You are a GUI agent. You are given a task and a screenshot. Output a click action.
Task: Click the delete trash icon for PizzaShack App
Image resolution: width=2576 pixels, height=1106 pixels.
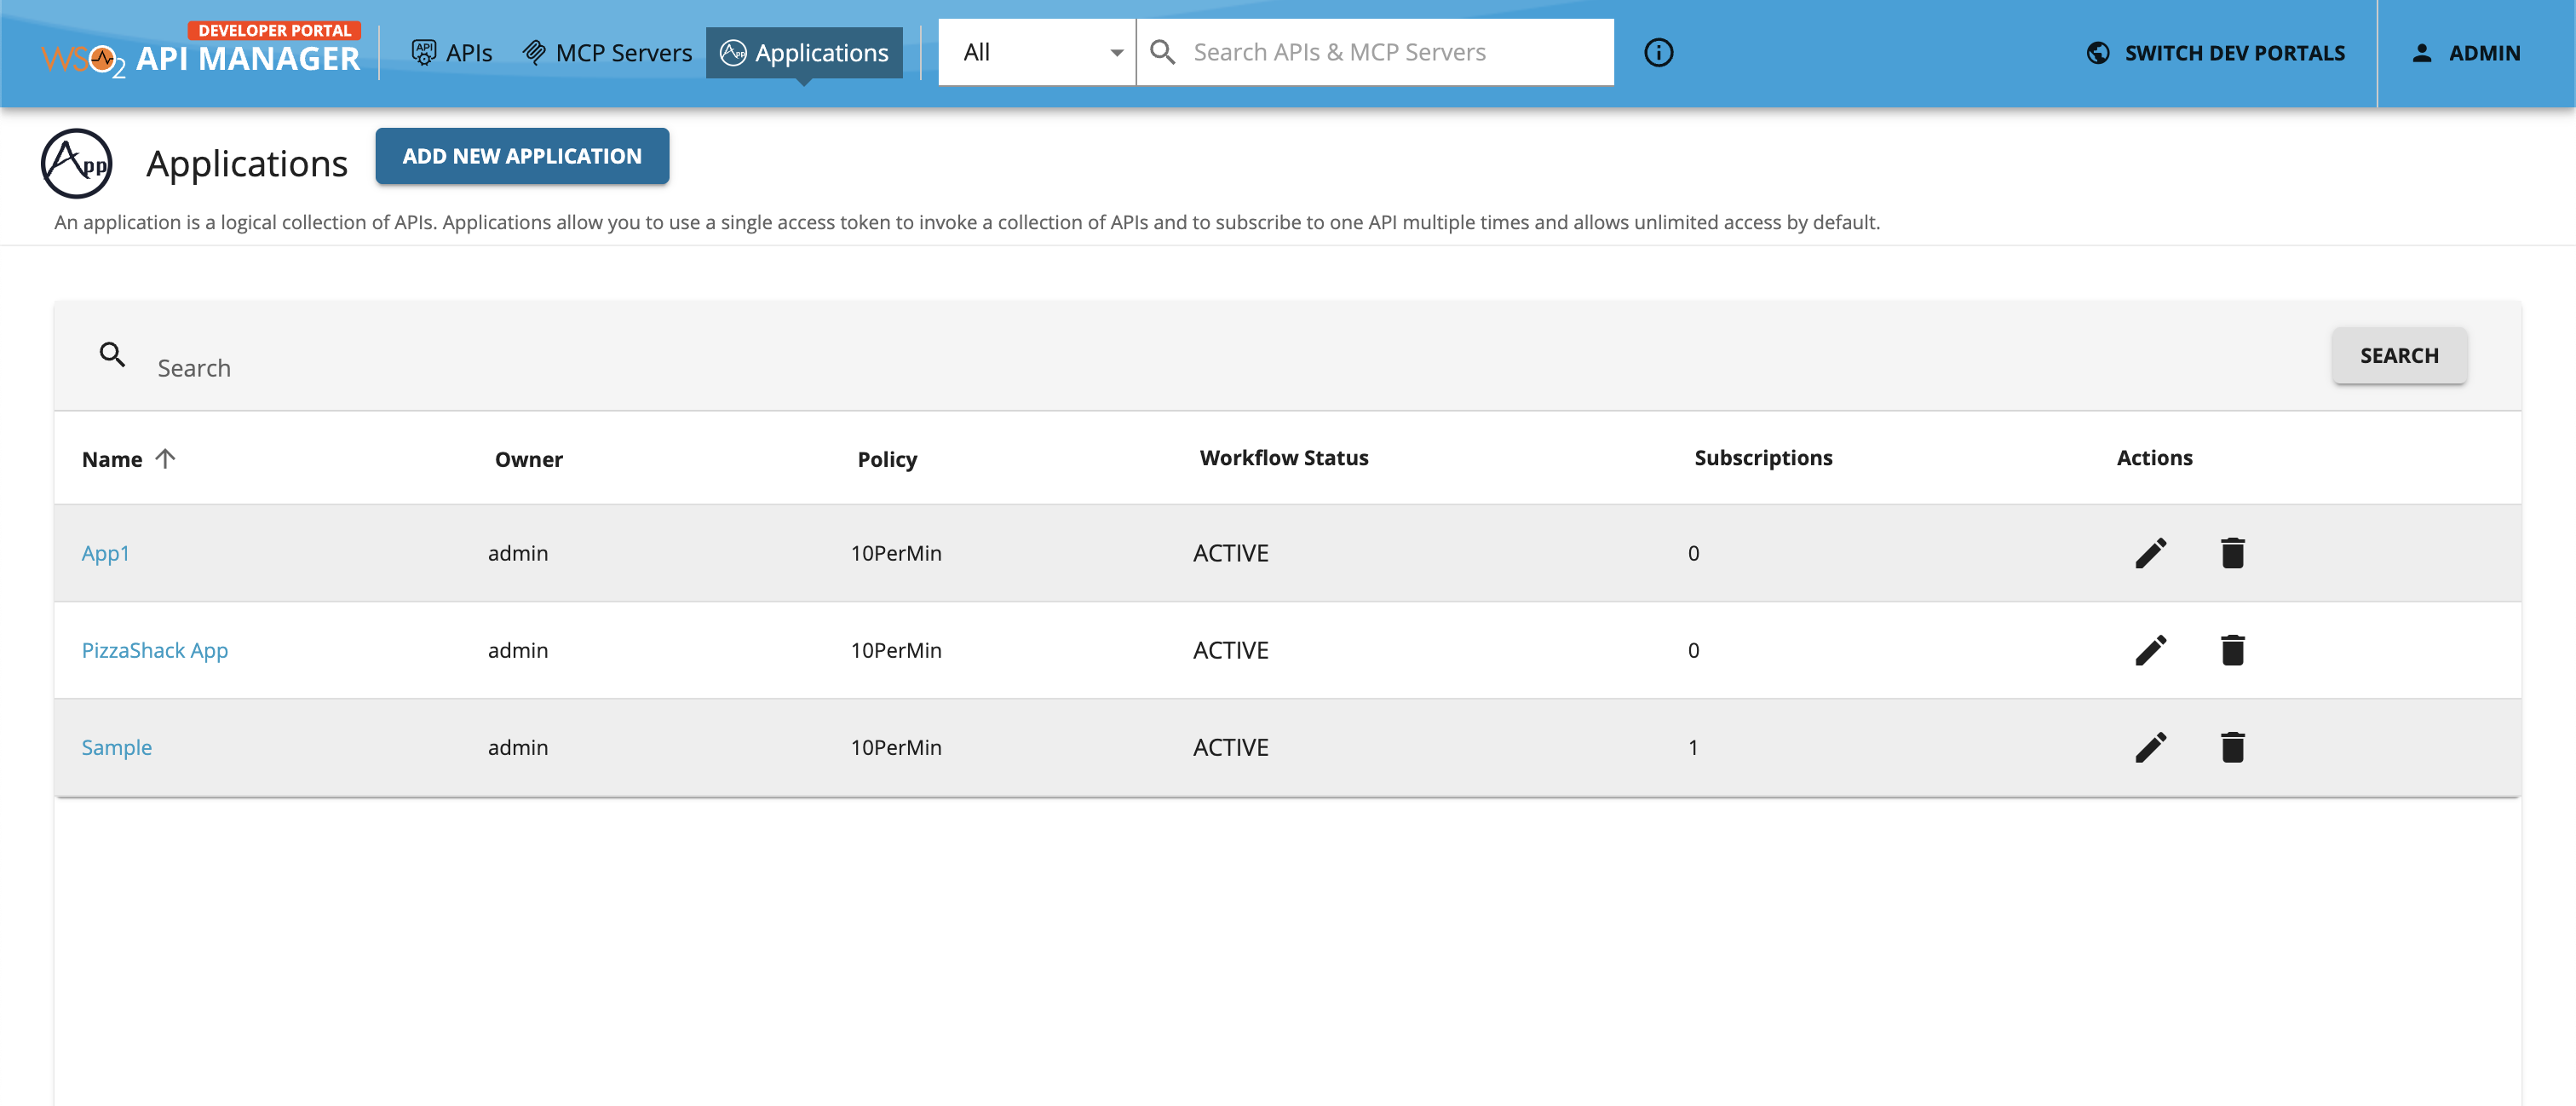2234,649
